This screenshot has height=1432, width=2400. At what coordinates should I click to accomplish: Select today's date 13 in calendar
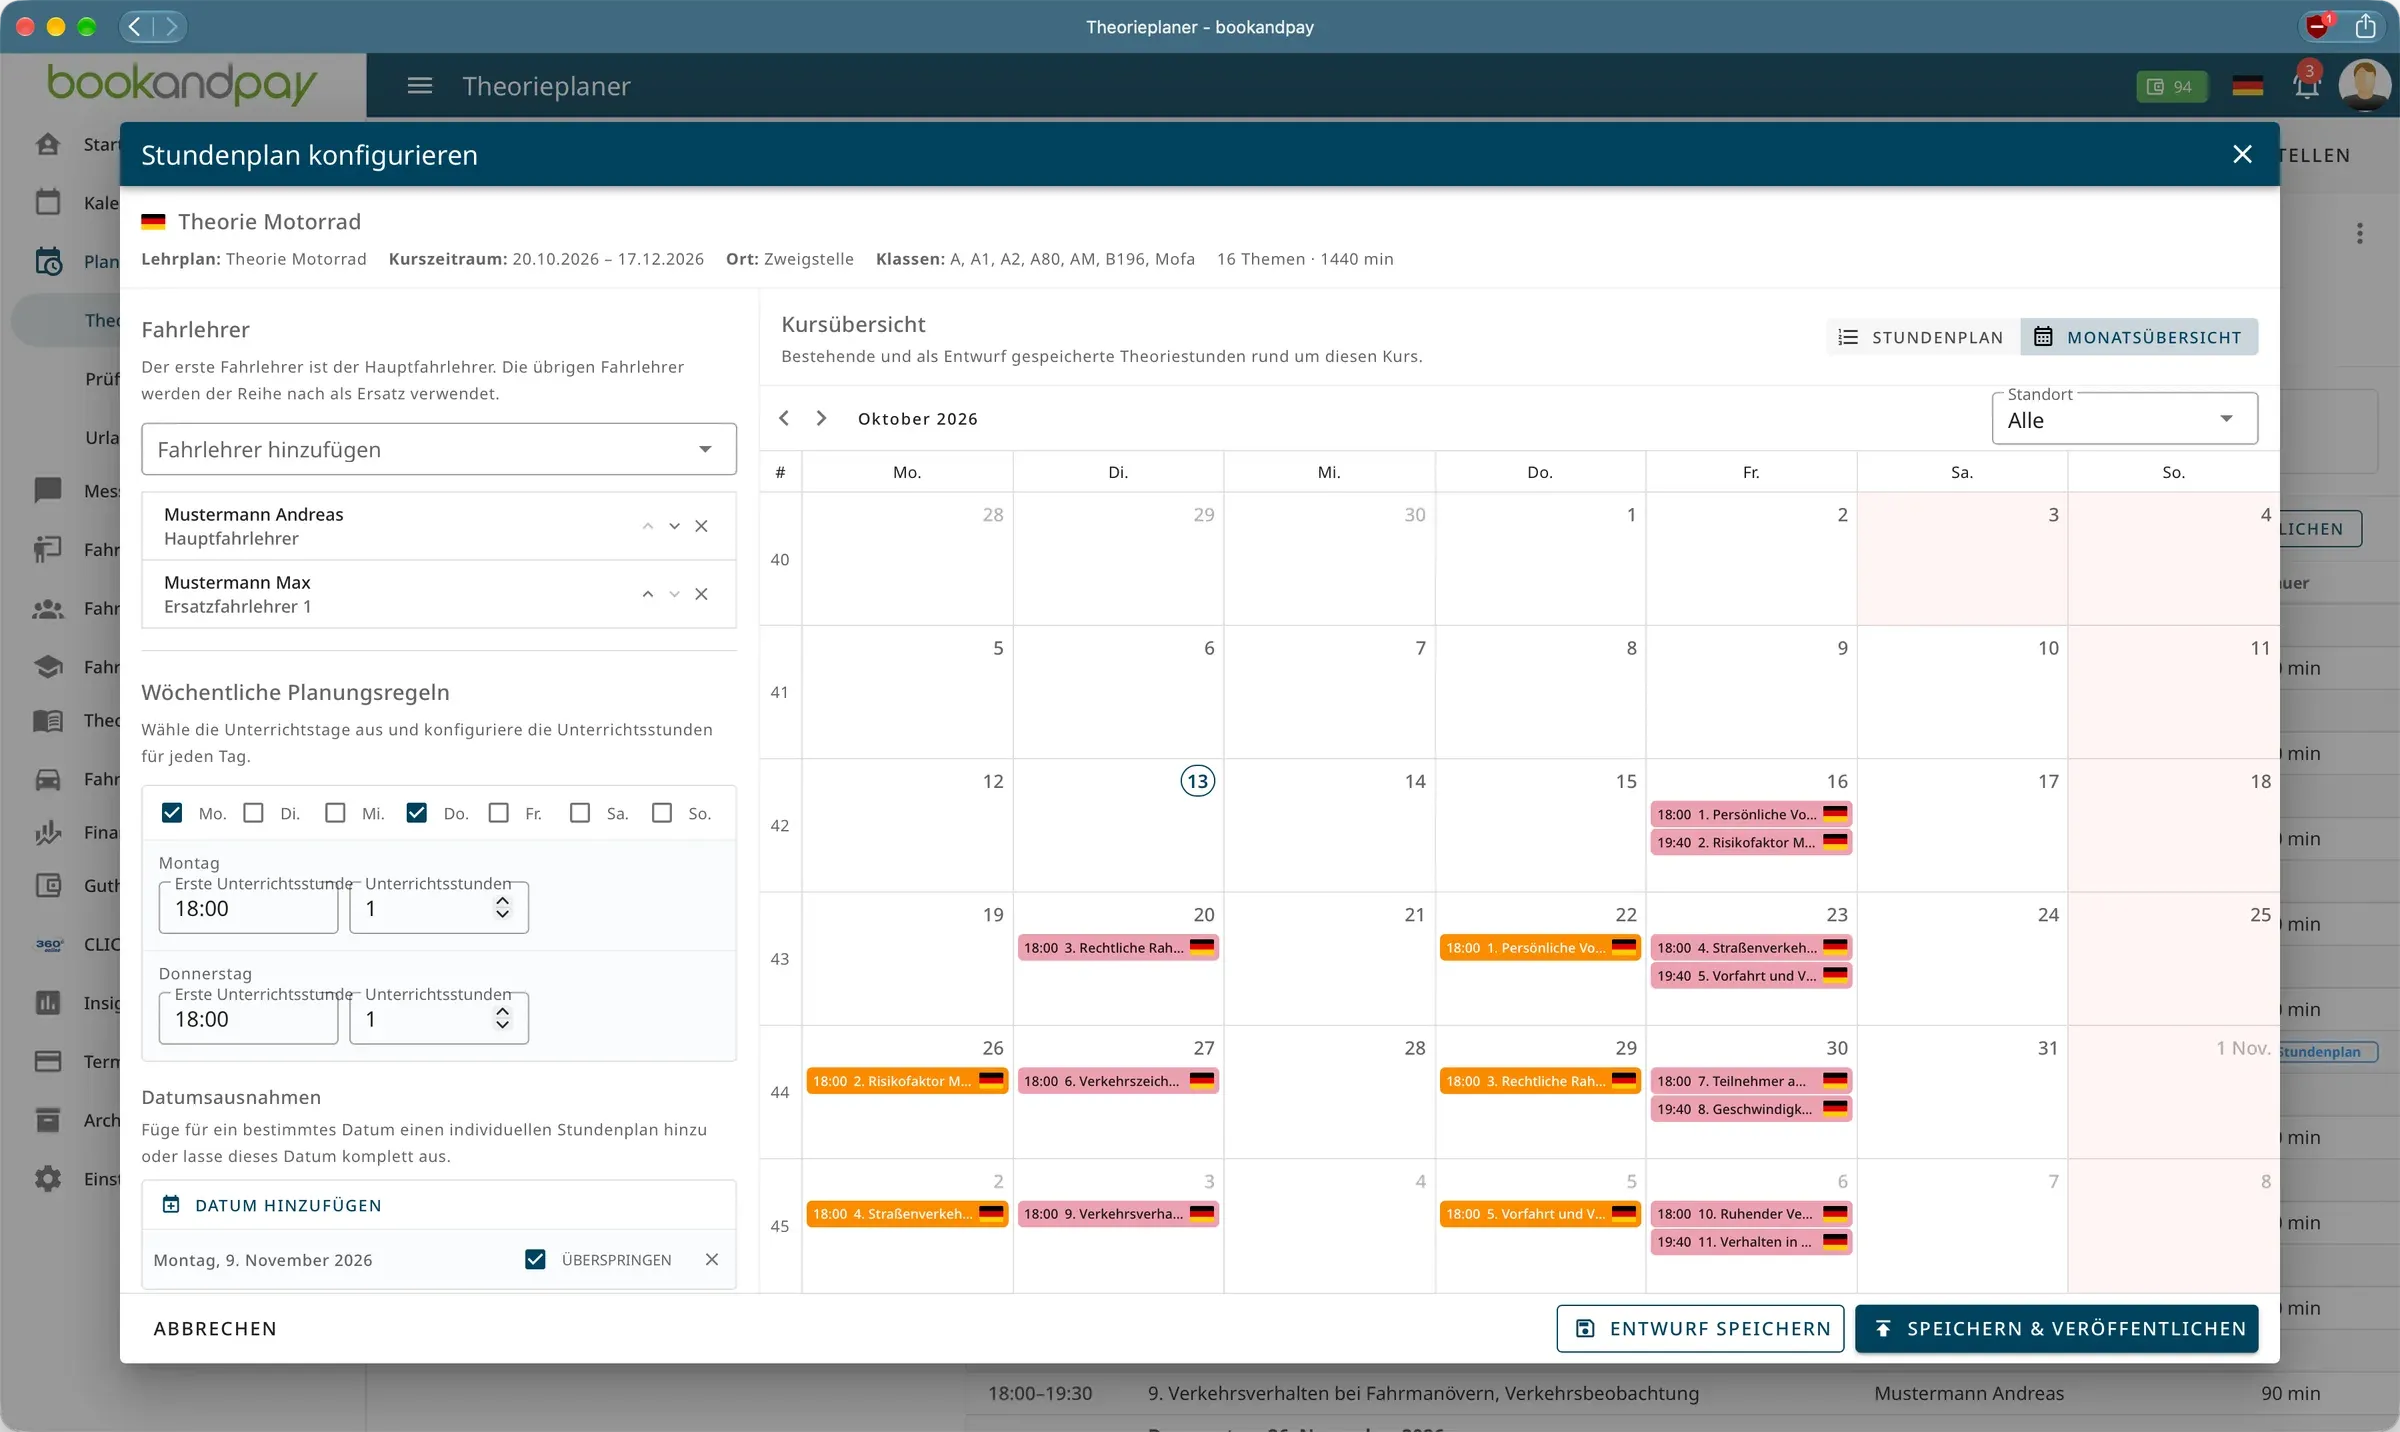(x=1197, y=780)
